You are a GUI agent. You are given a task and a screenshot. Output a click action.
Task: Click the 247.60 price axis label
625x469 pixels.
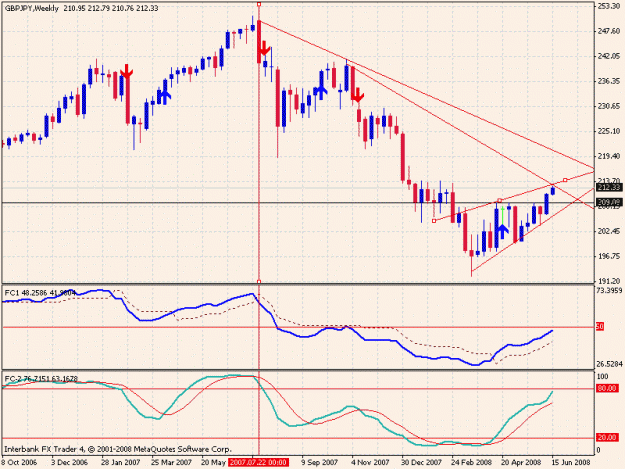[609, 31]
